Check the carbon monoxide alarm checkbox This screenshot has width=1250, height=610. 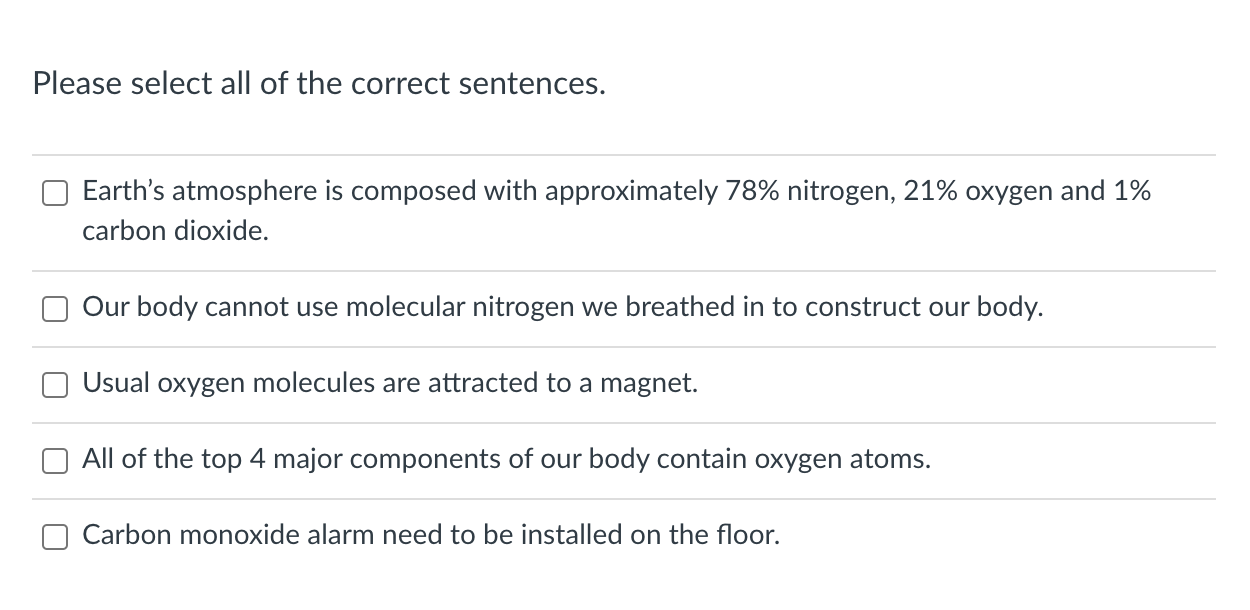point(55,537)
